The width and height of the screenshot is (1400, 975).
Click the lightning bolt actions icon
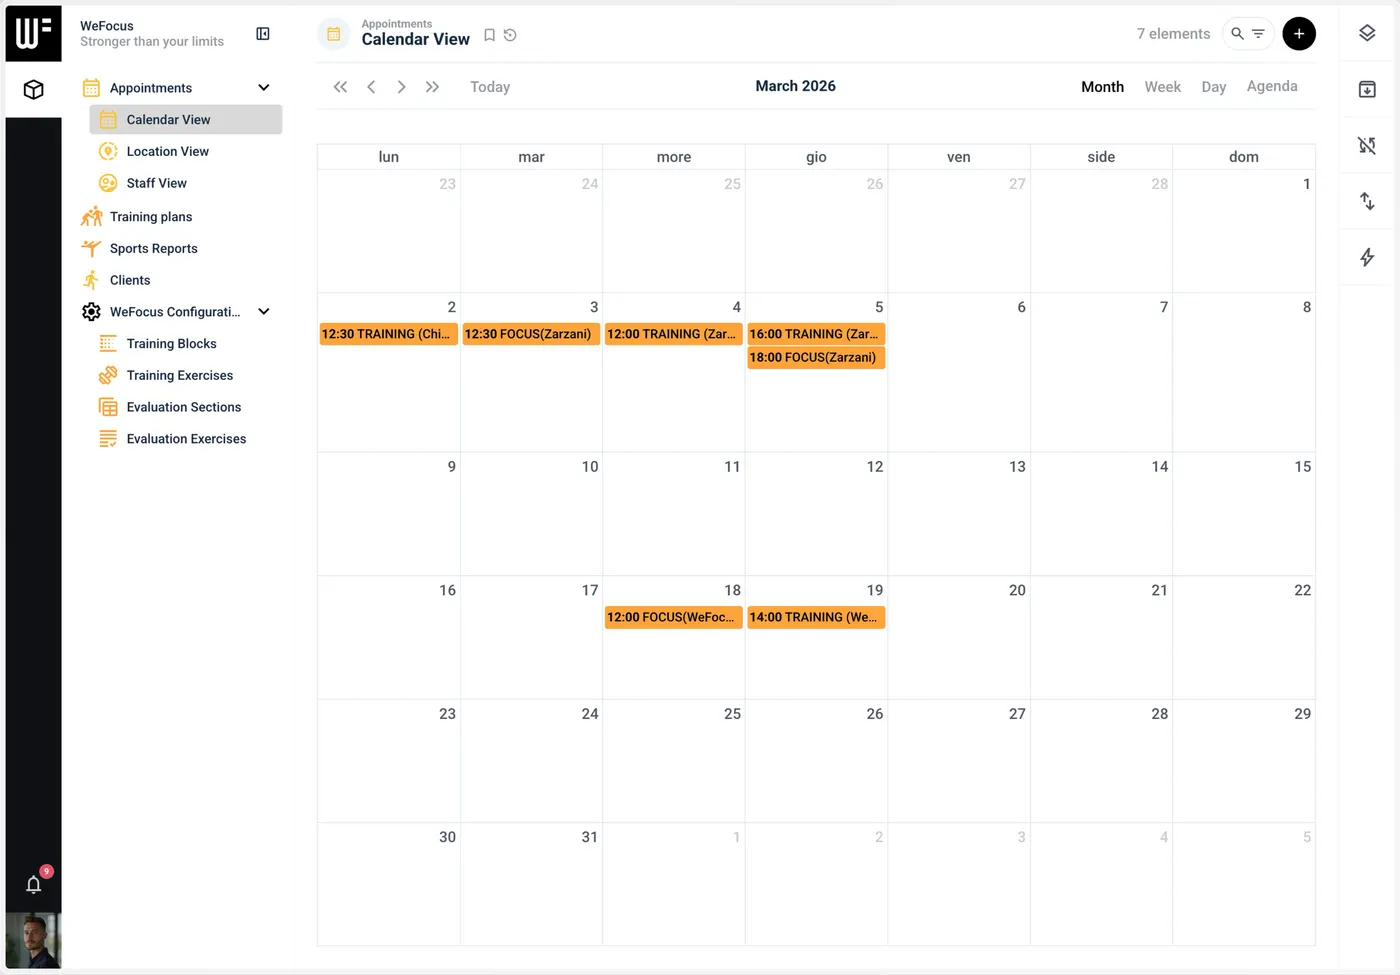(x=1367, y=257)
